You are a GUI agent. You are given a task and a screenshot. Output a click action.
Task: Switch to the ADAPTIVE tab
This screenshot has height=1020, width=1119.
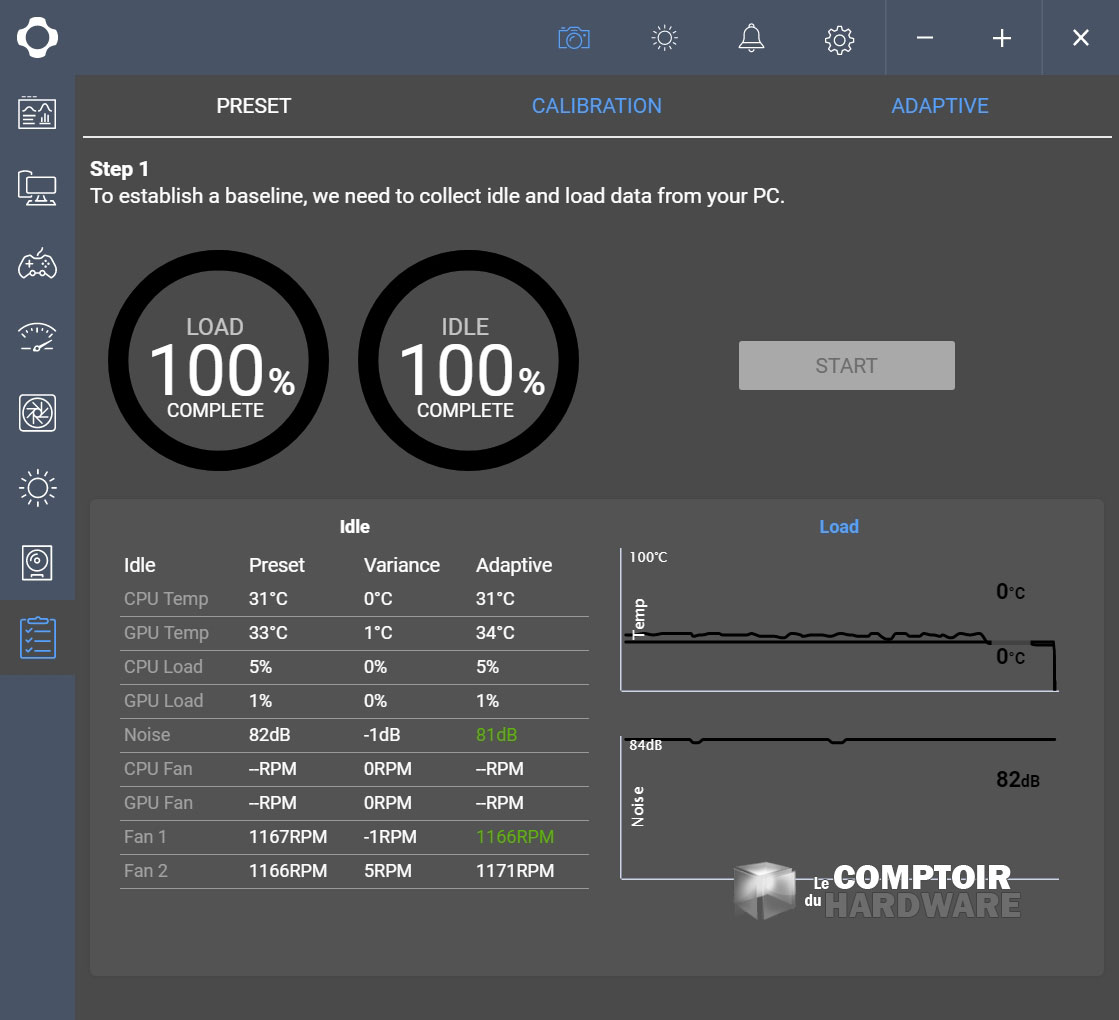click(940, 105)
